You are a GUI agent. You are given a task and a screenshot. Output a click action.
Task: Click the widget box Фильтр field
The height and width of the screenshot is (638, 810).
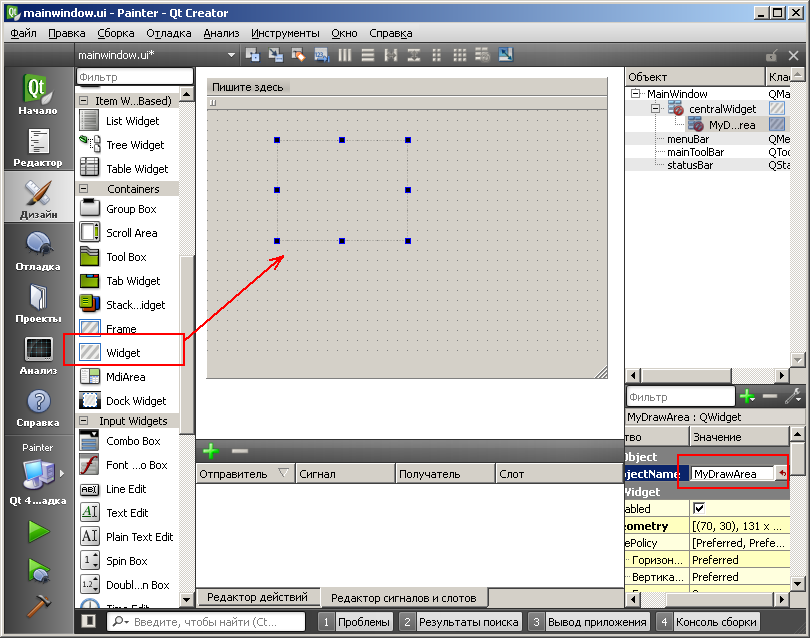[135, 77]
